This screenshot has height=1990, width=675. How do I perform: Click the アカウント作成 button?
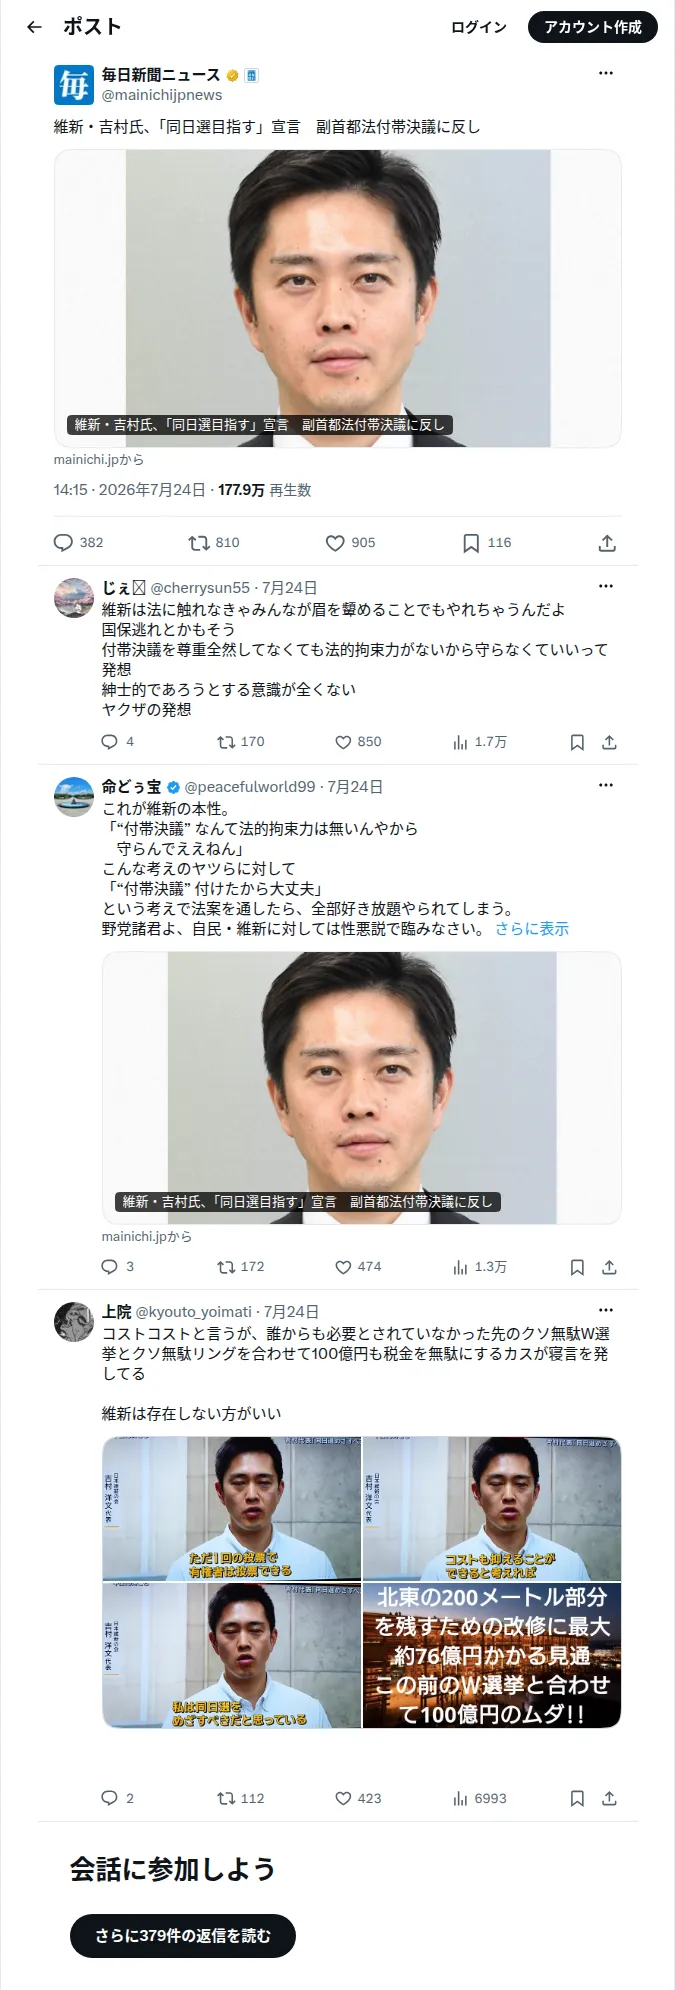click(x=593, y=27)
